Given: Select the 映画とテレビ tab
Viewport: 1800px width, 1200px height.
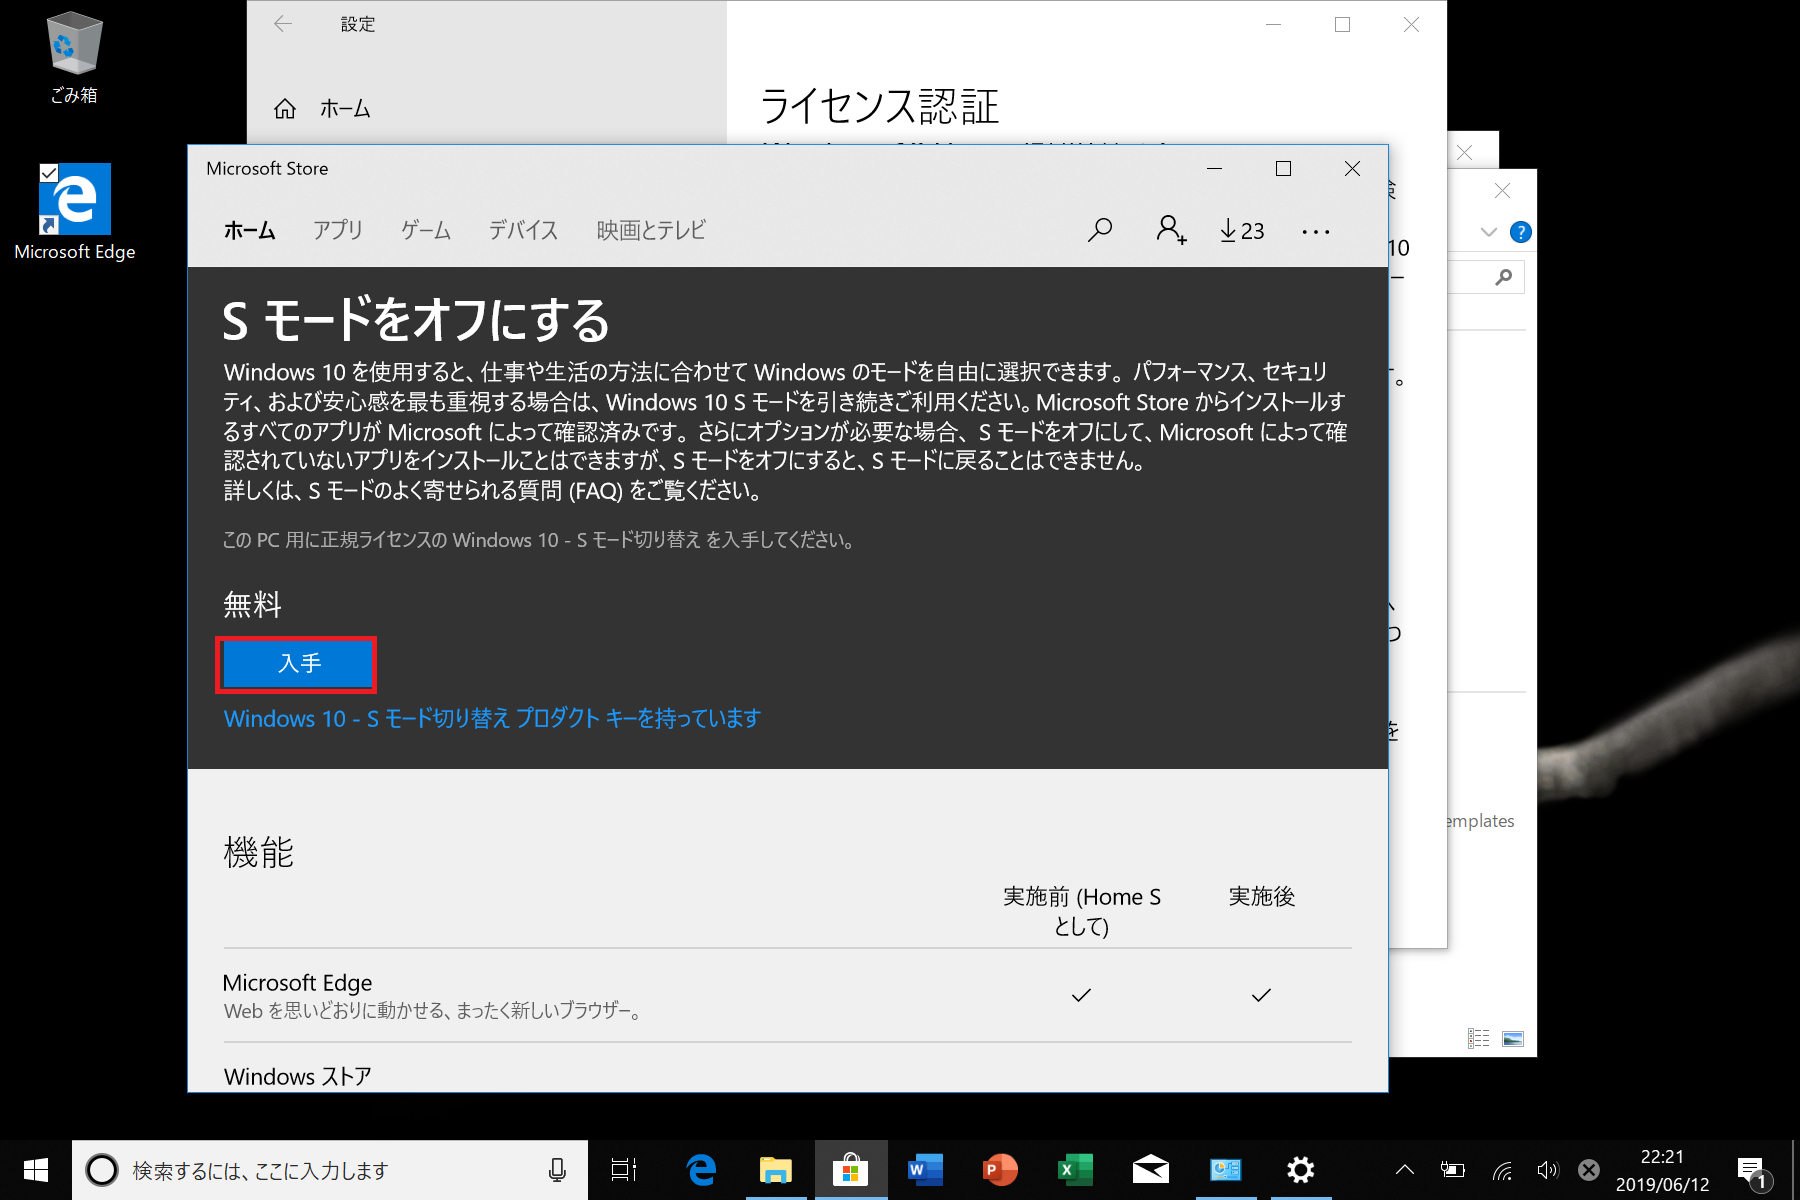Looking at the screenshot, I should click(650, 230).
